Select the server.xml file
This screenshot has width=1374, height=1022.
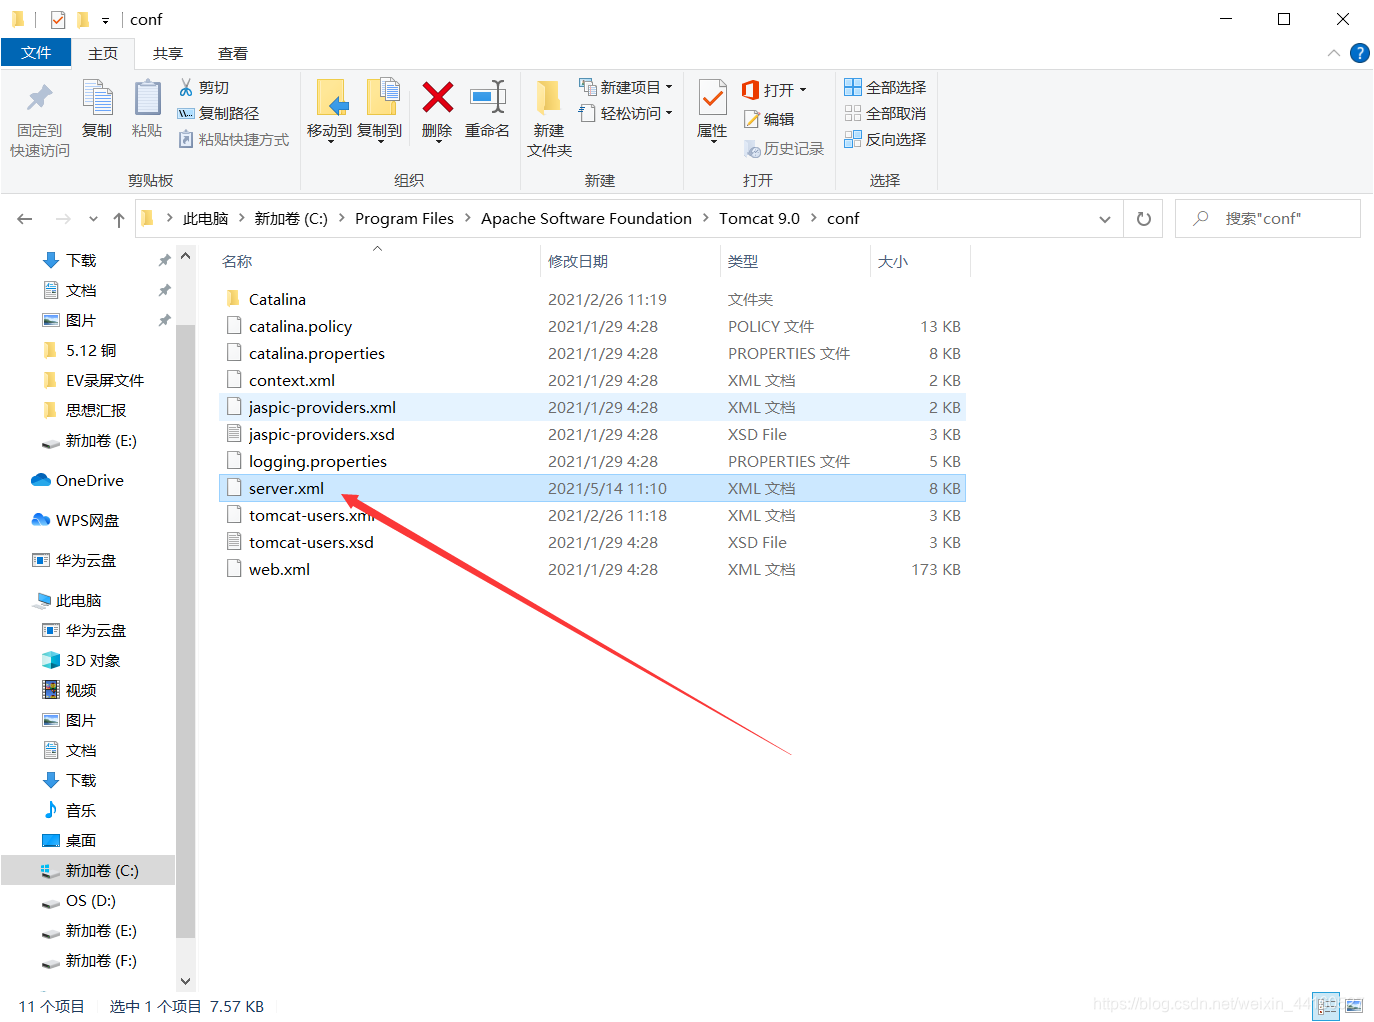tap(592, 488)
